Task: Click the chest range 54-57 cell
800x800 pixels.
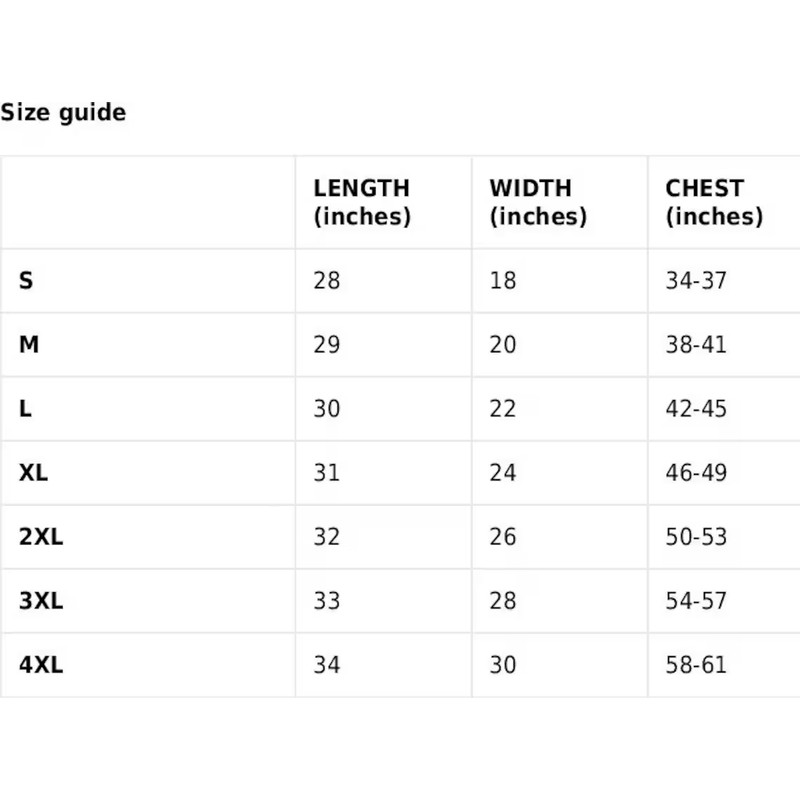Action: coord(696,601)
